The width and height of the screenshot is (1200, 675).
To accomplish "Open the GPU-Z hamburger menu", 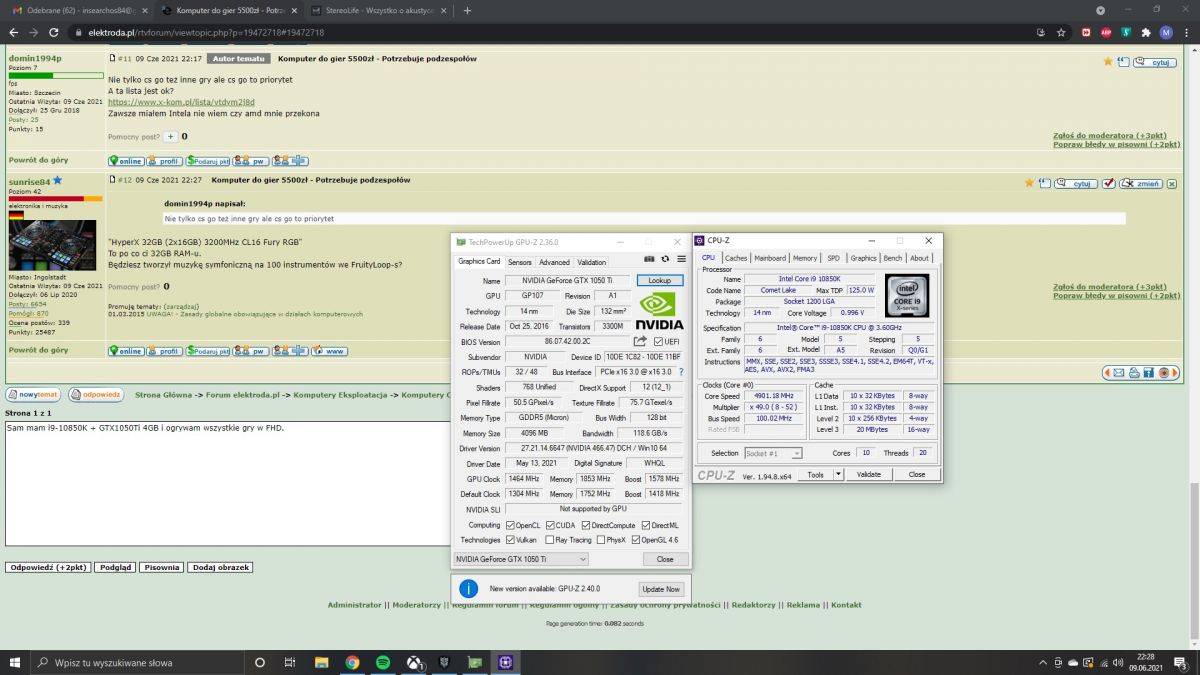I will (680, 259).
